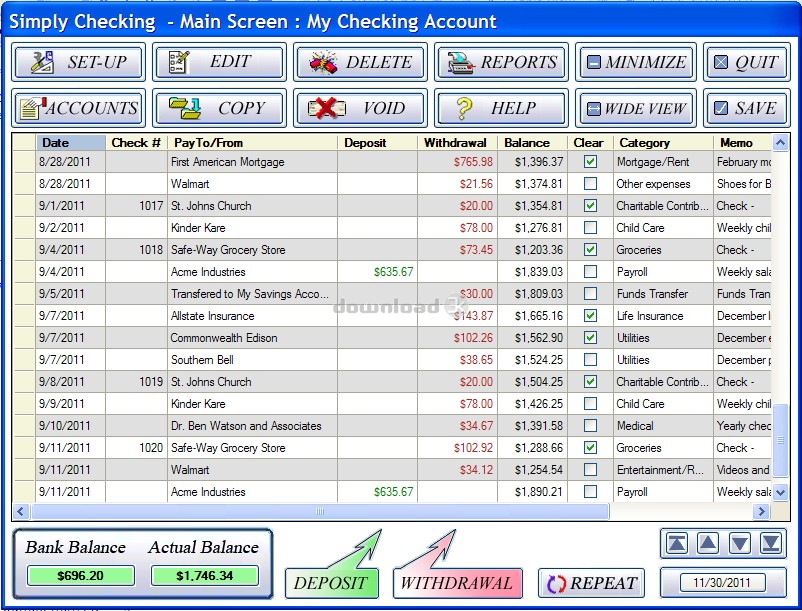Click the MINIMIZE button
The width and height of the screenshot is (802, 611).
tap(636, 62)
